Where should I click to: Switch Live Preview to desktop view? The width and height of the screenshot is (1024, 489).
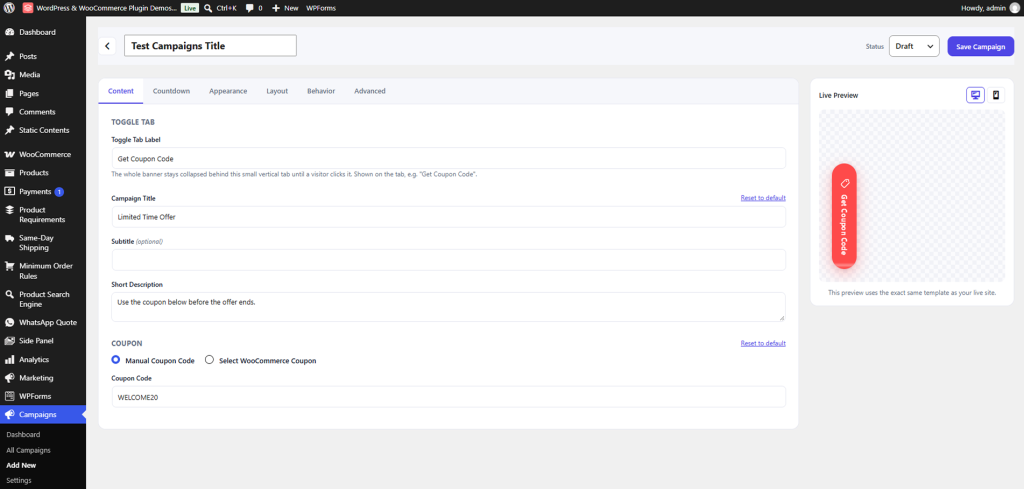click(975, 95)
